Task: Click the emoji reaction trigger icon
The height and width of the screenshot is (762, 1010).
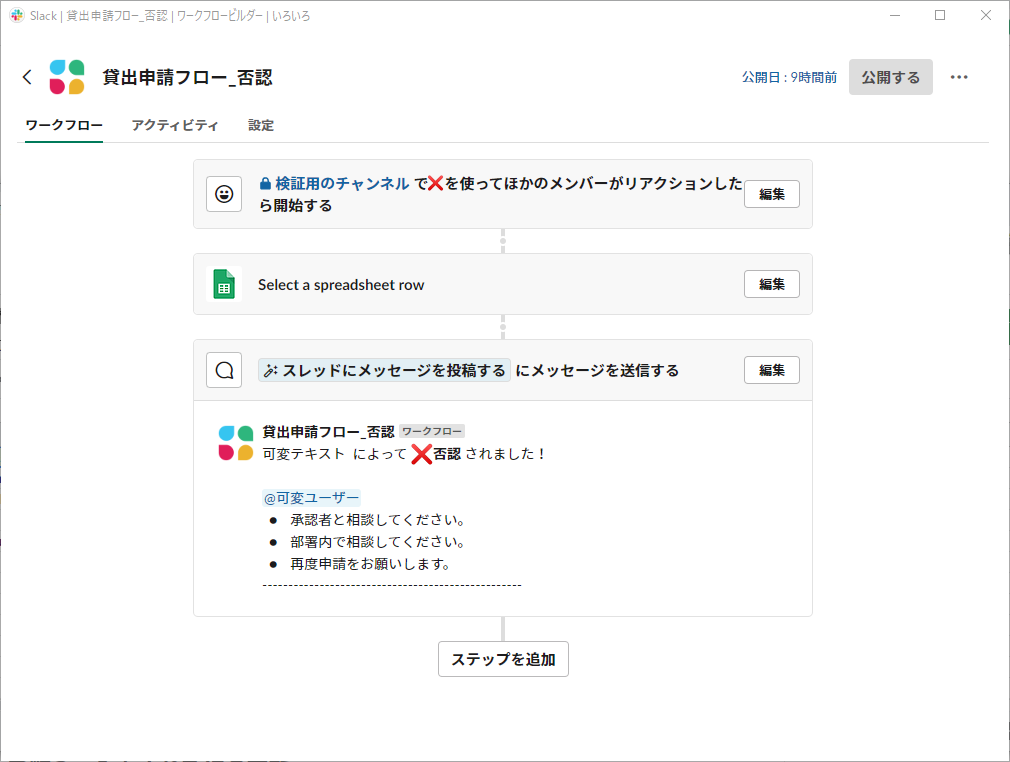Action: 224,194
